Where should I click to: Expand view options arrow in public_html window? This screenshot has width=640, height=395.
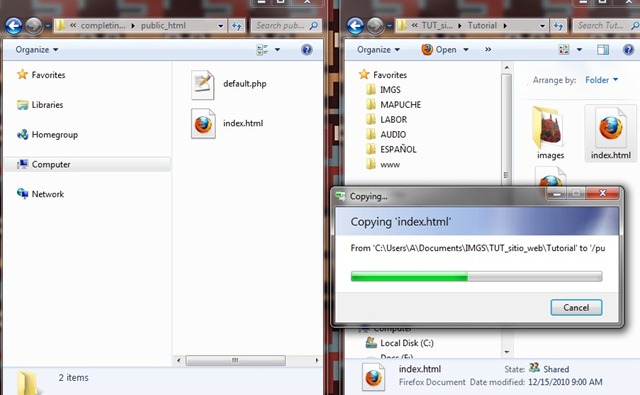(278, 50)
